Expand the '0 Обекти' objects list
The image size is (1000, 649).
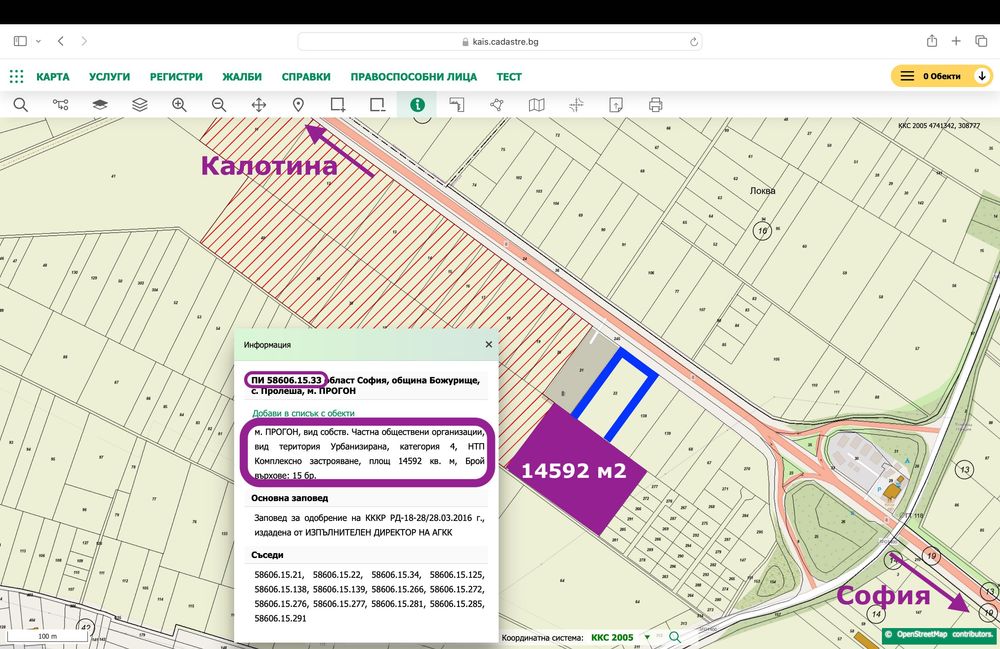tap(940, 76)
